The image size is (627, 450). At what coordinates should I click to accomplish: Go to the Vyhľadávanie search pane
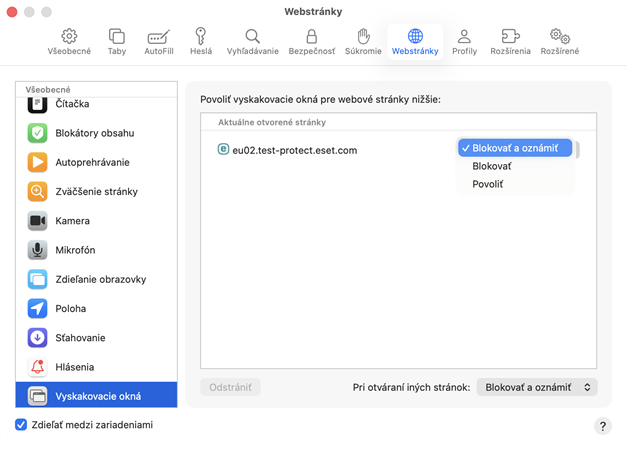(252, 41)
